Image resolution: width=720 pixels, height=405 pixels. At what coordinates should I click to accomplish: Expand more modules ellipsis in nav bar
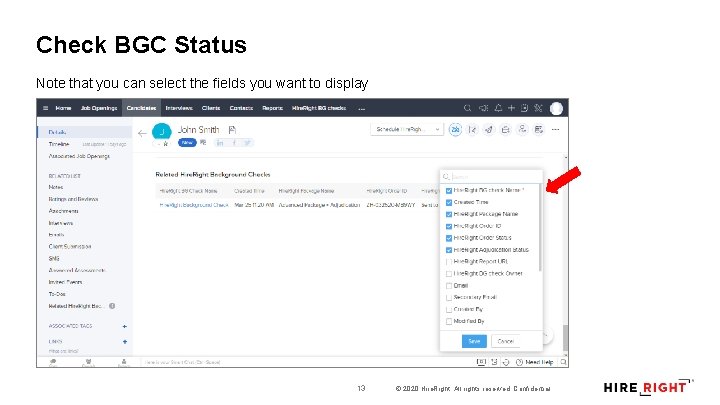click(x=362, y=109)
